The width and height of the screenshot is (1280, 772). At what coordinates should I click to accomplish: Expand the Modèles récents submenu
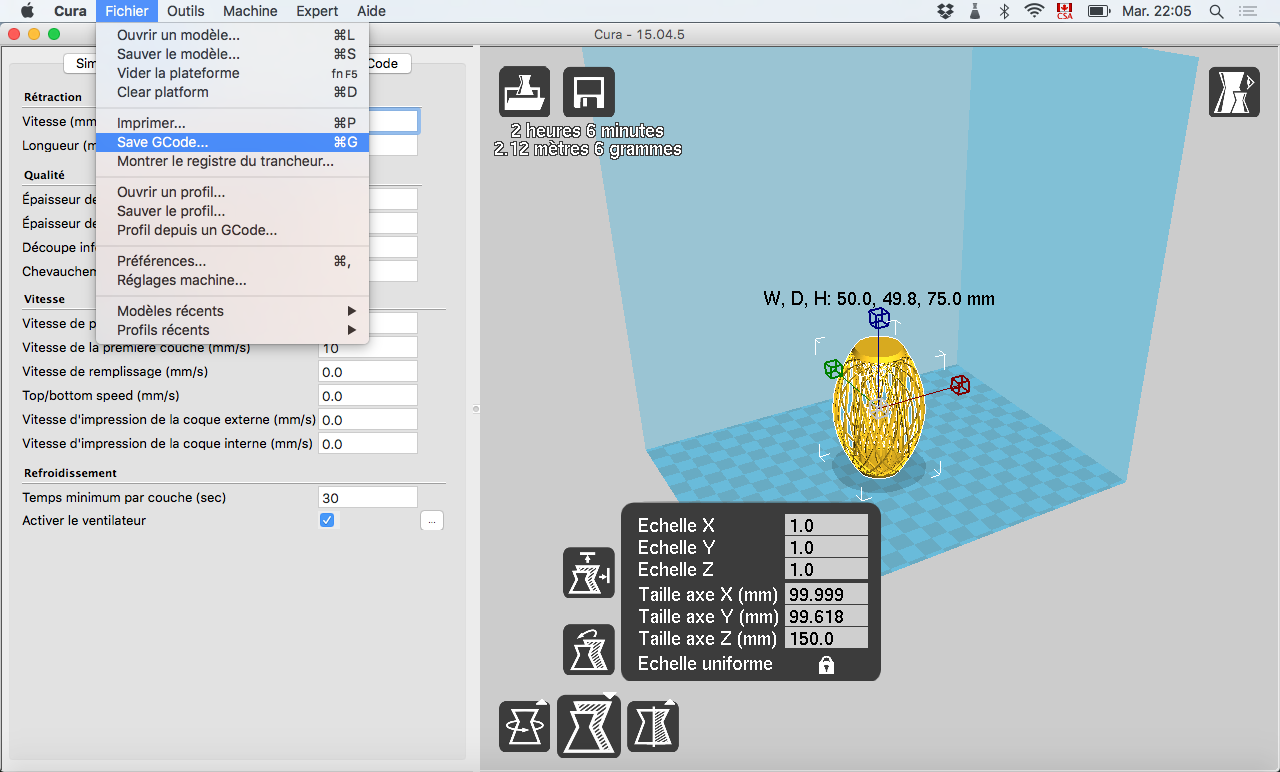[x=232, y=311]
